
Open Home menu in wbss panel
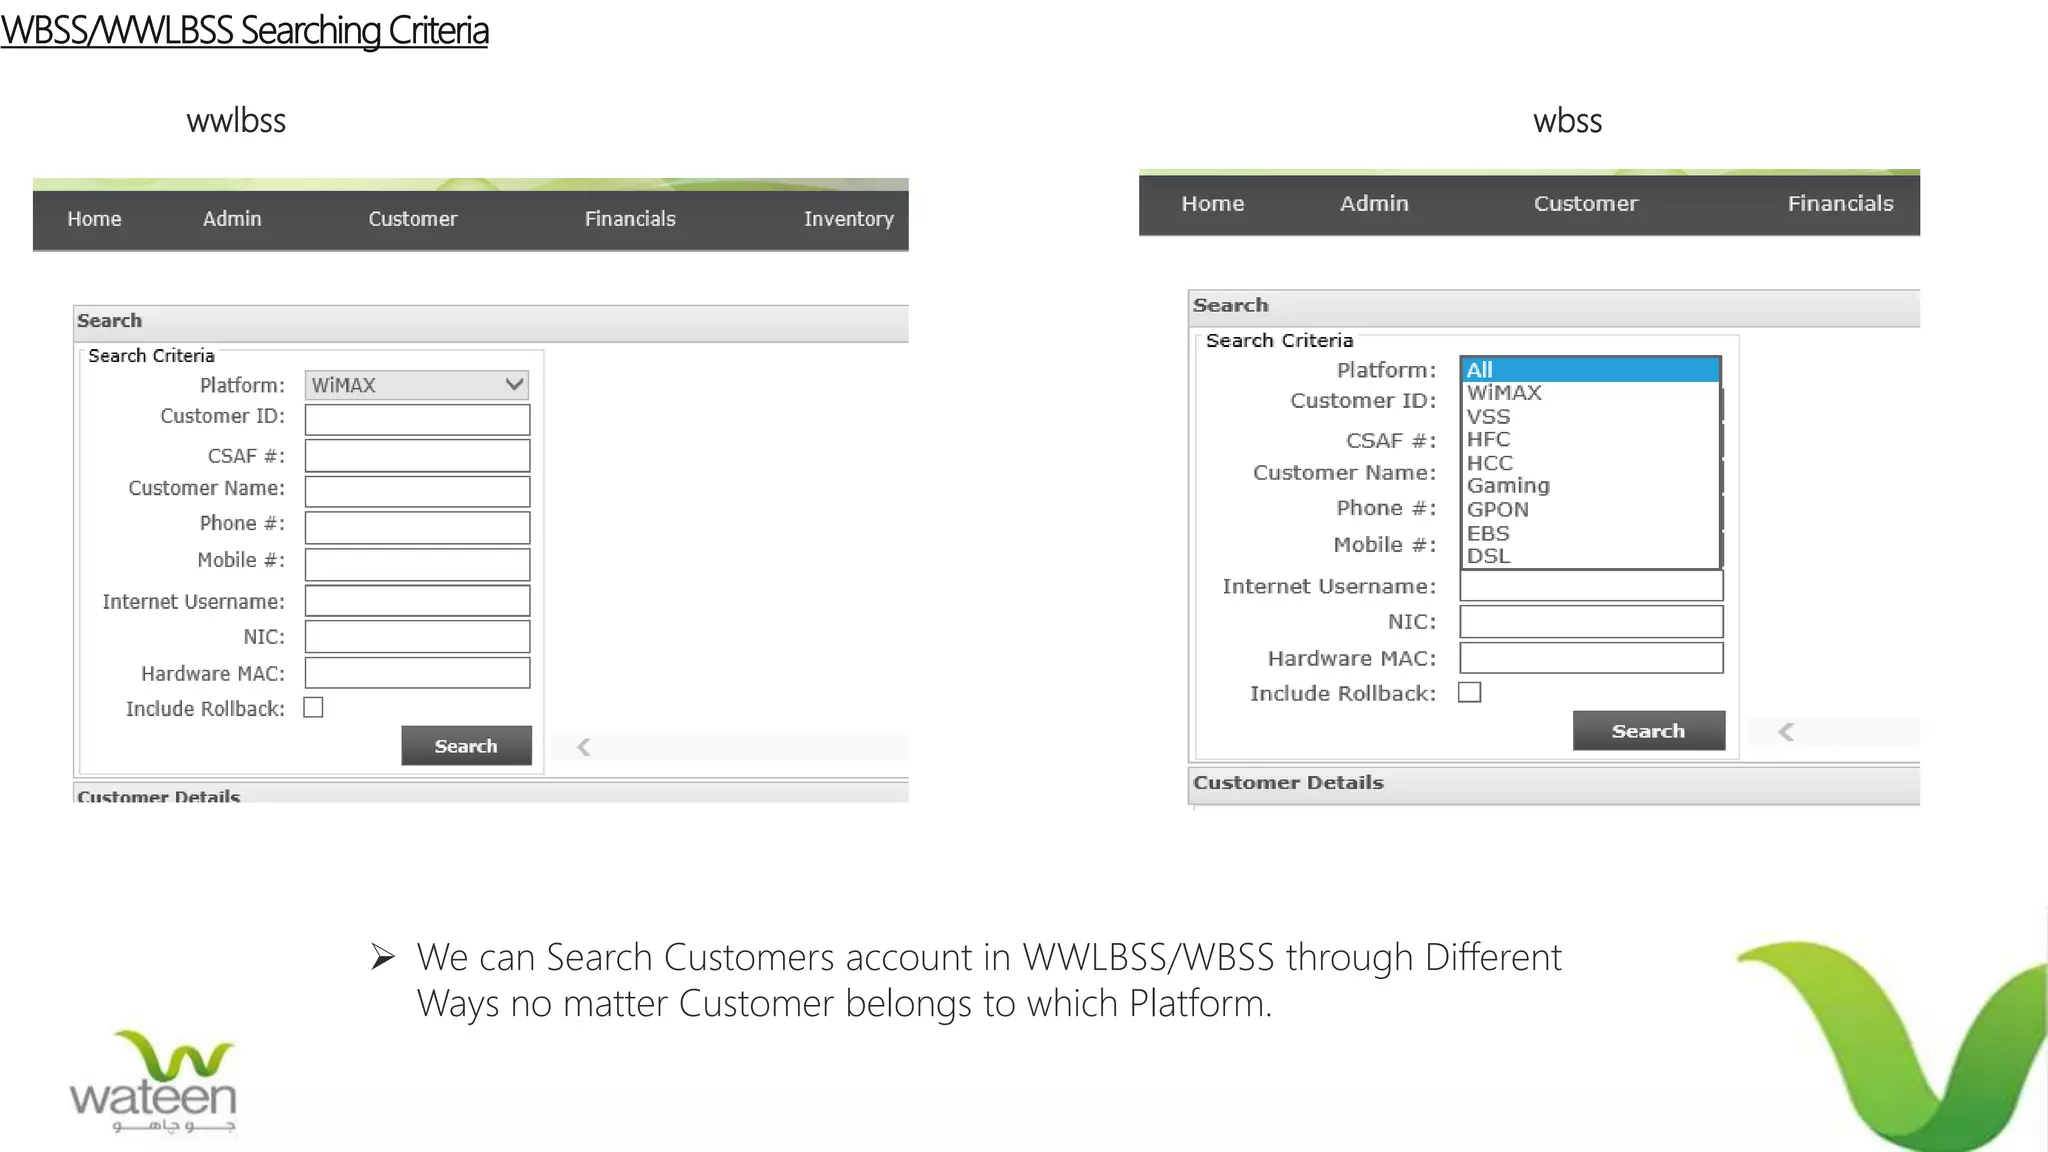click(1213, 204)
